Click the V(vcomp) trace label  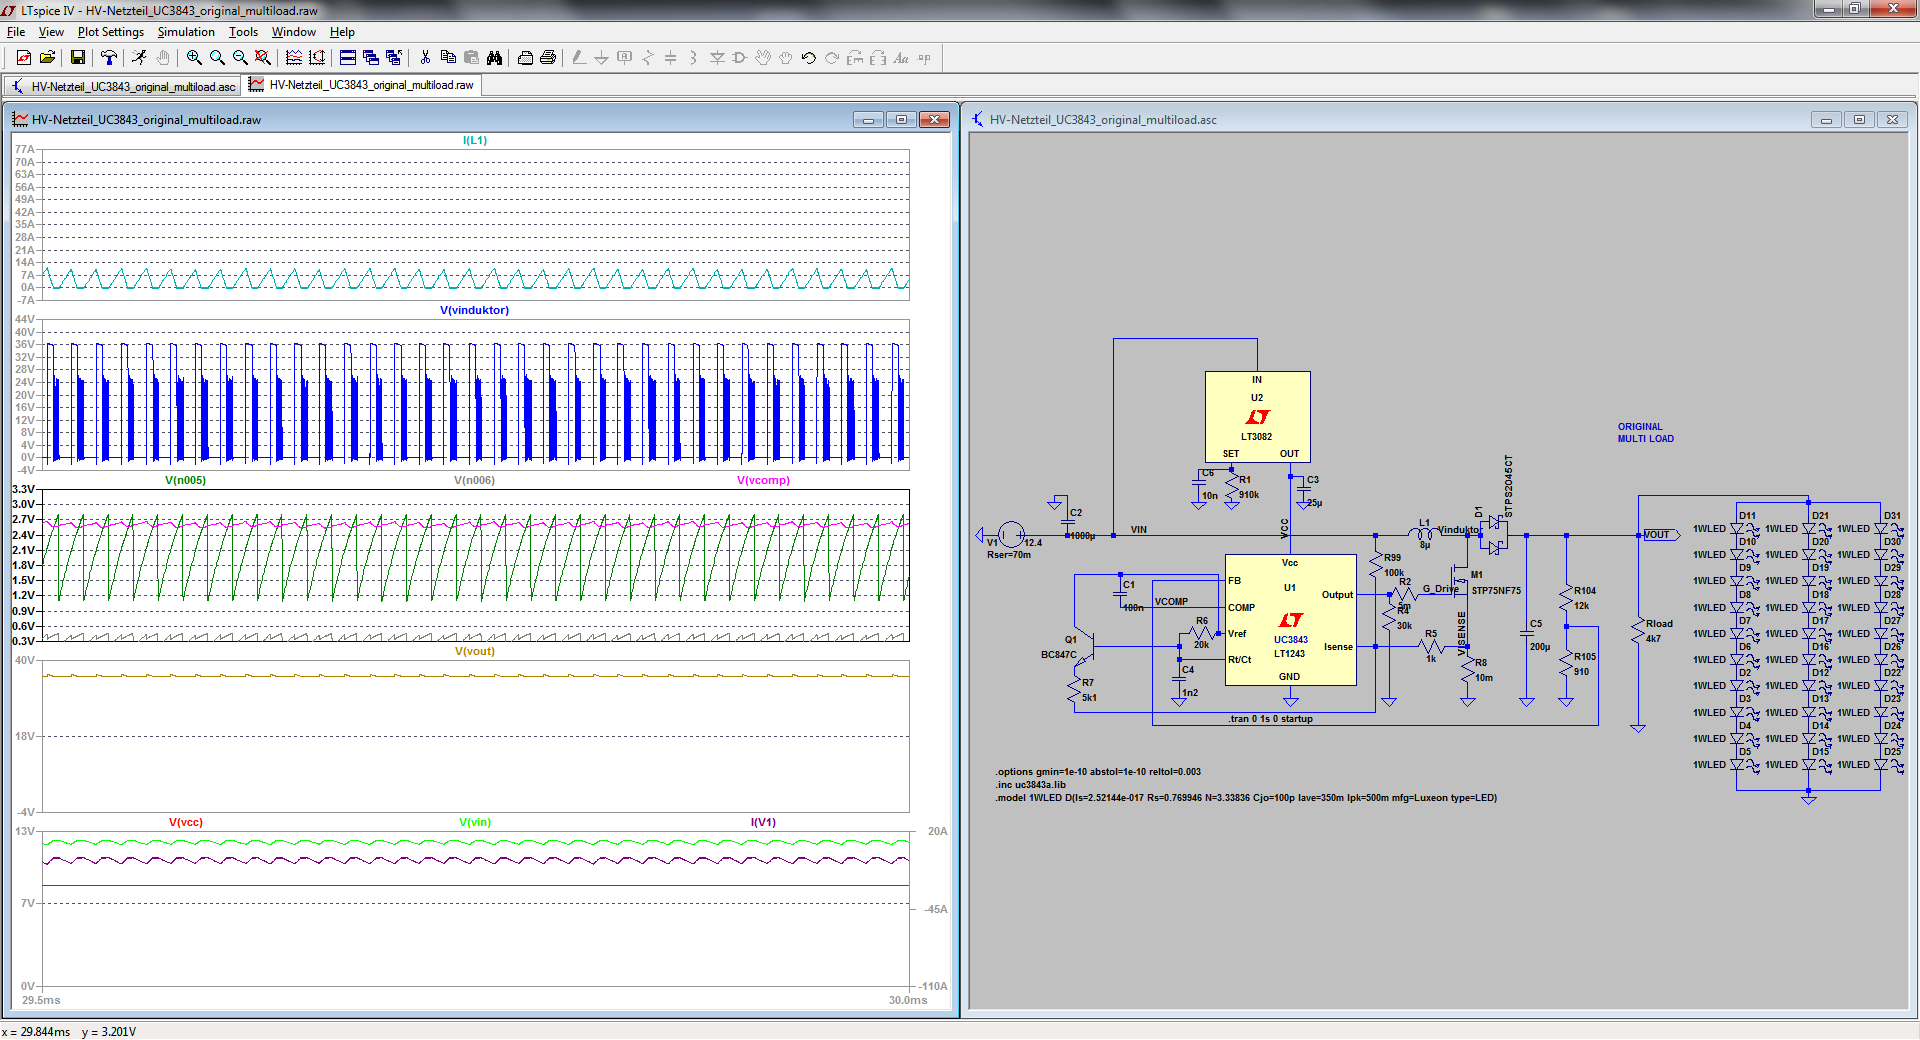pos(763,480)
